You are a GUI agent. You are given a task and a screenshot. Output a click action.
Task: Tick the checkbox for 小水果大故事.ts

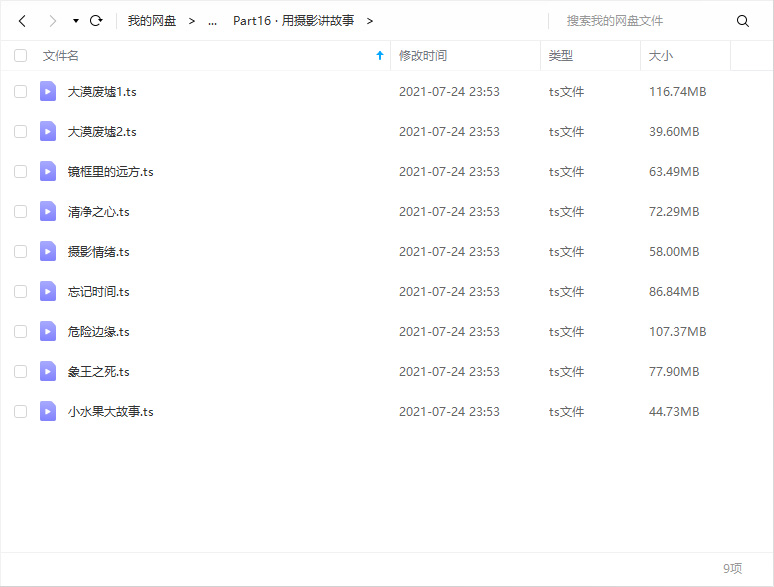(x=21, y=411)
